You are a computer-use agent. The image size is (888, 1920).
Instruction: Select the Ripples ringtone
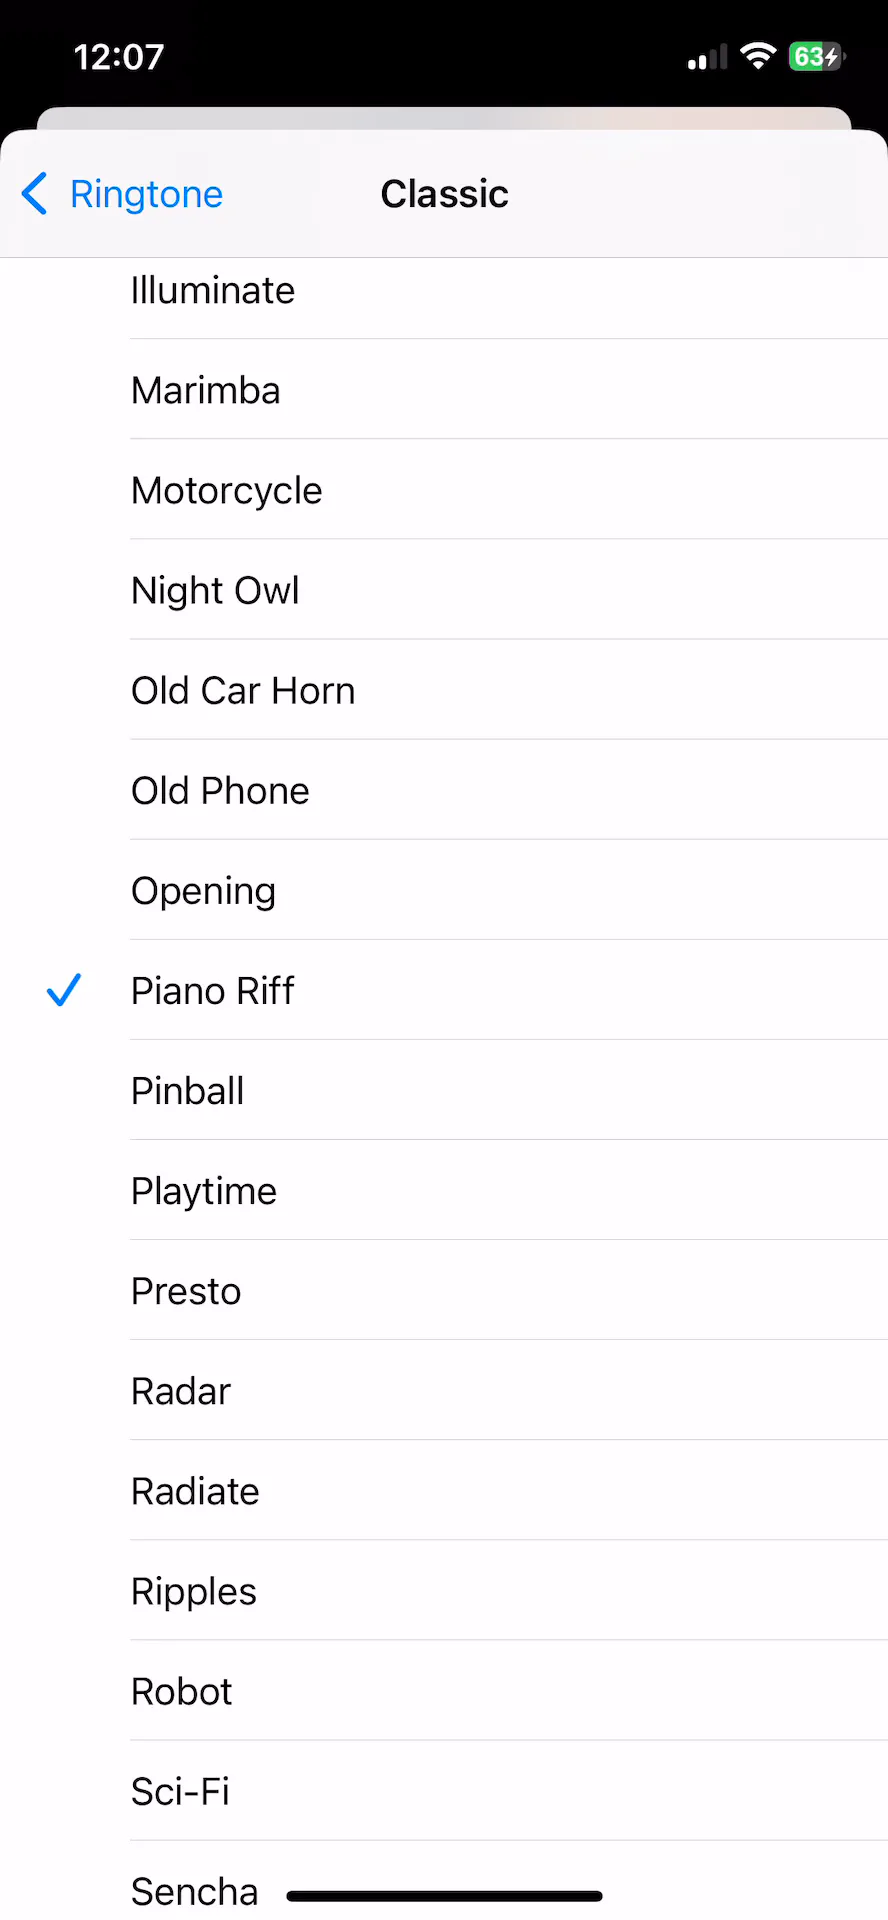194,1591
